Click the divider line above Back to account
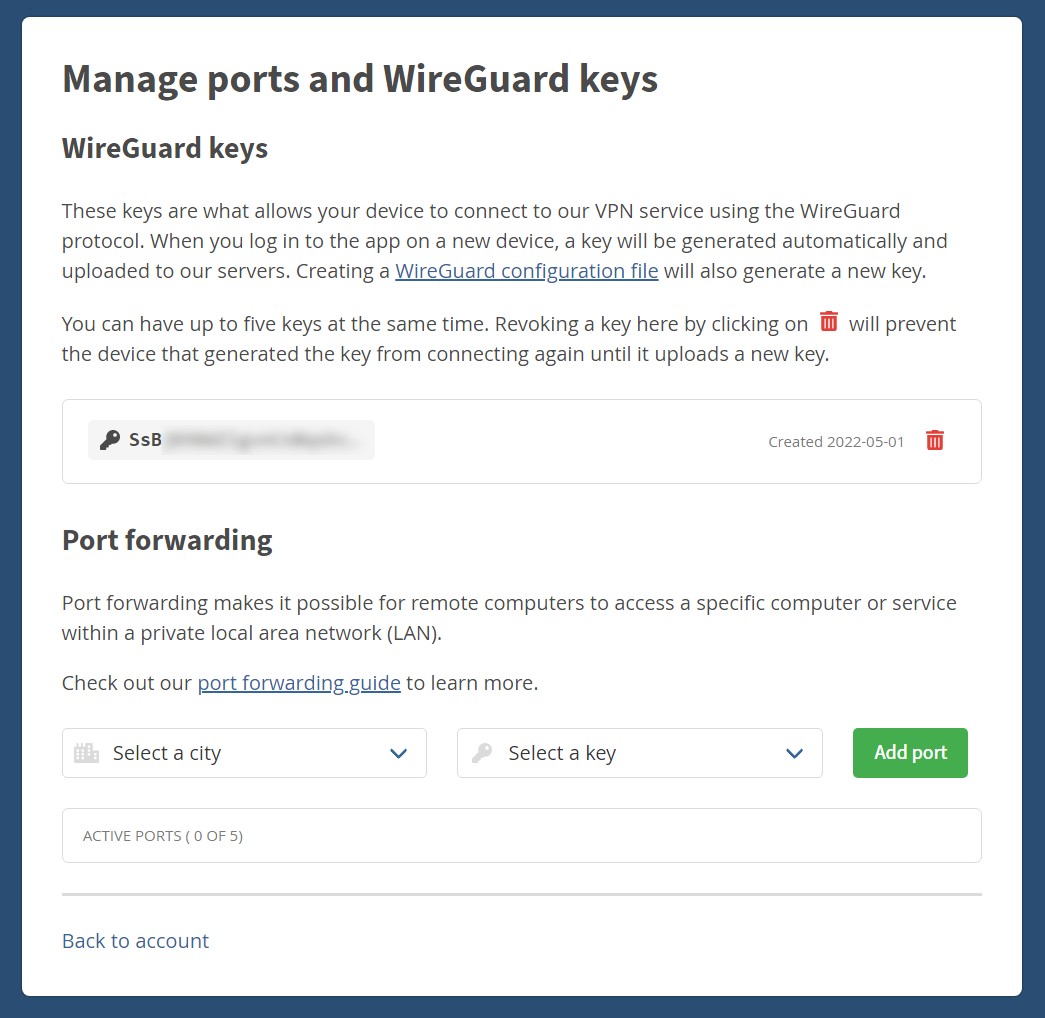 point(521,894)
